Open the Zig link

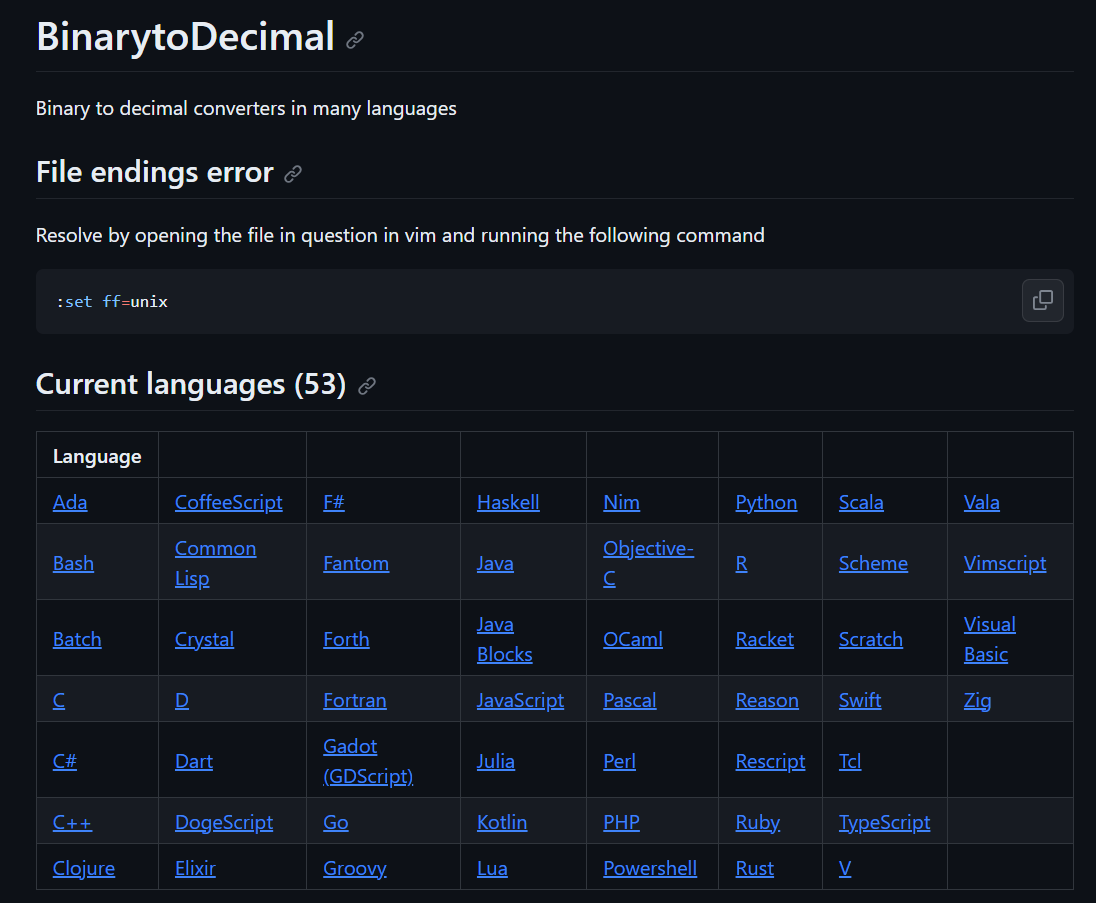[x=977, y=700]
